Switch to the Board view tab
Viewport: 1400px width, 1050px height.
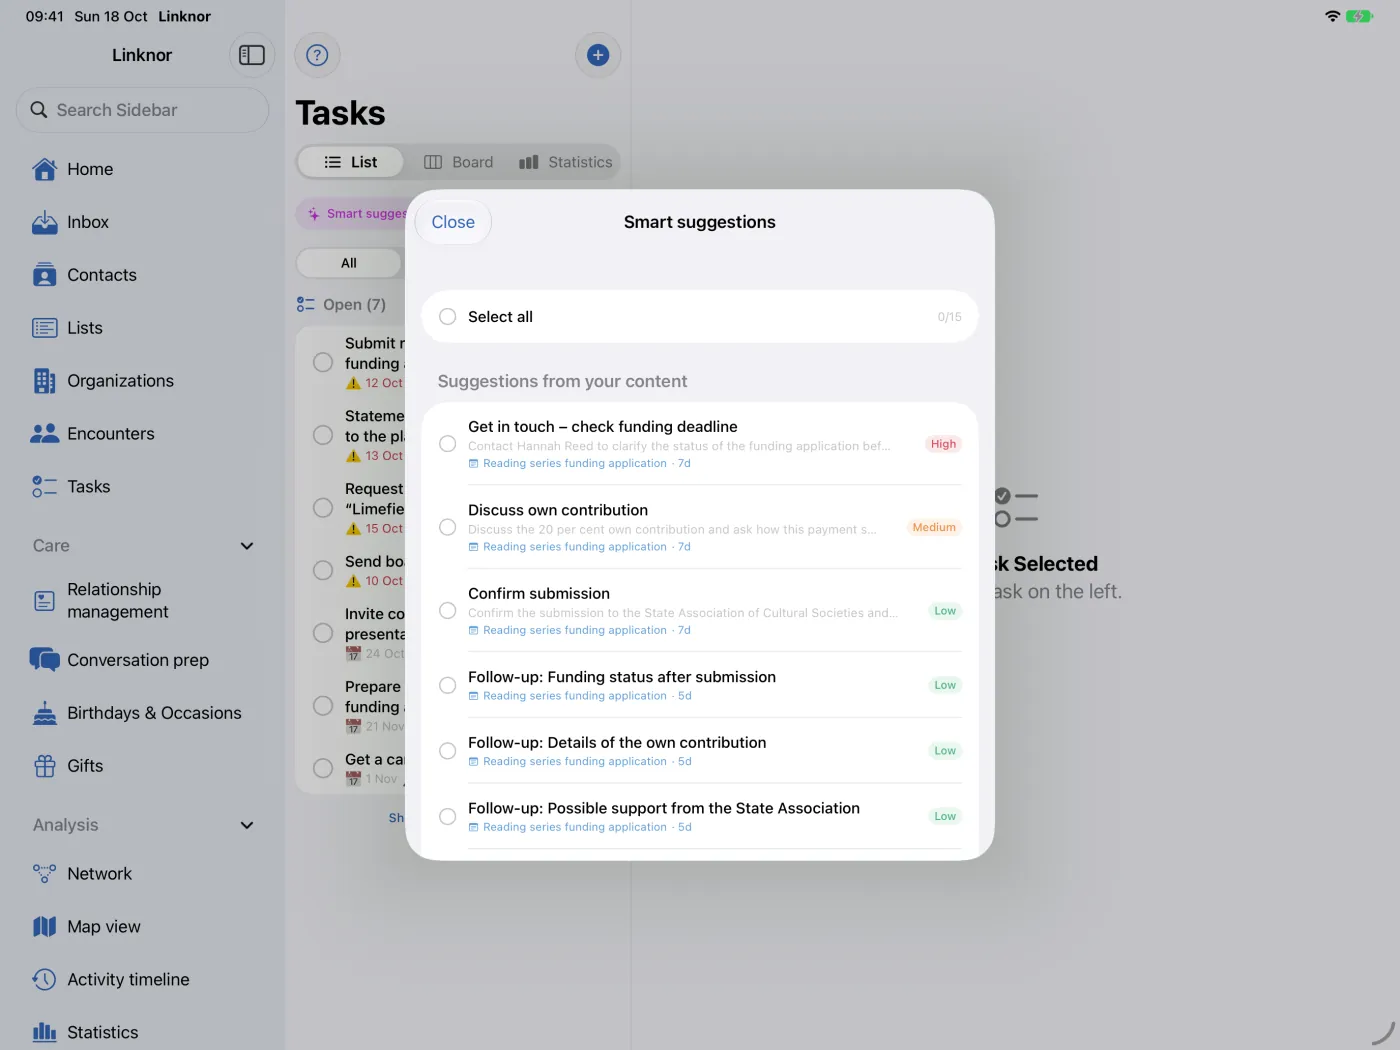click(x=459, y=162)
